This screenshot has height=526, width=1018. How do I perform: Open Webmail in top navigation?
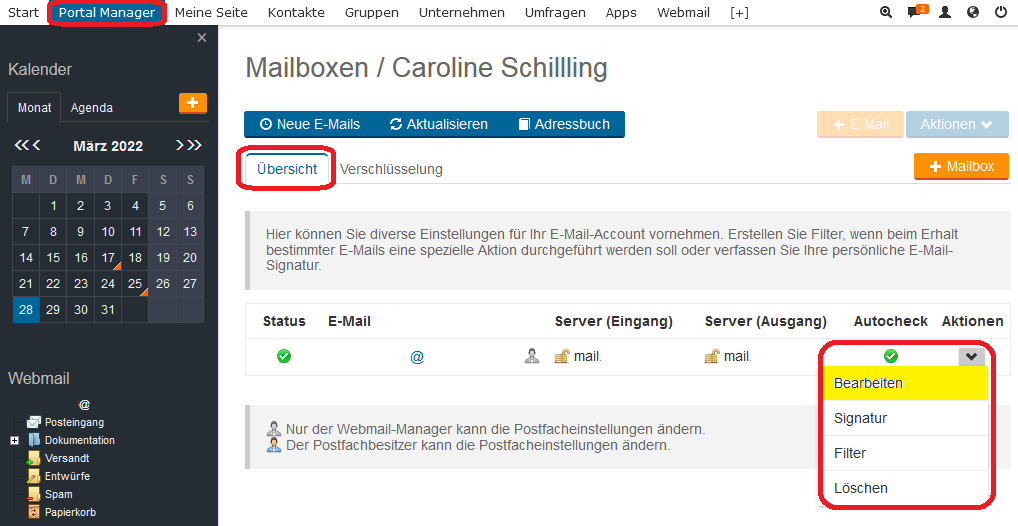[x=683, y=12]
